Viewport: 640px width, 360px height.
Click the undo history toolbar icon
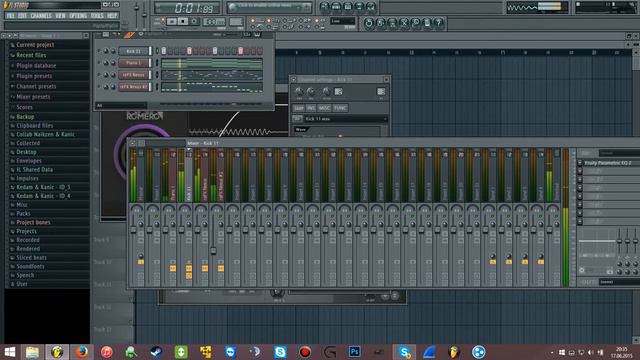click(x=369, y=23)
